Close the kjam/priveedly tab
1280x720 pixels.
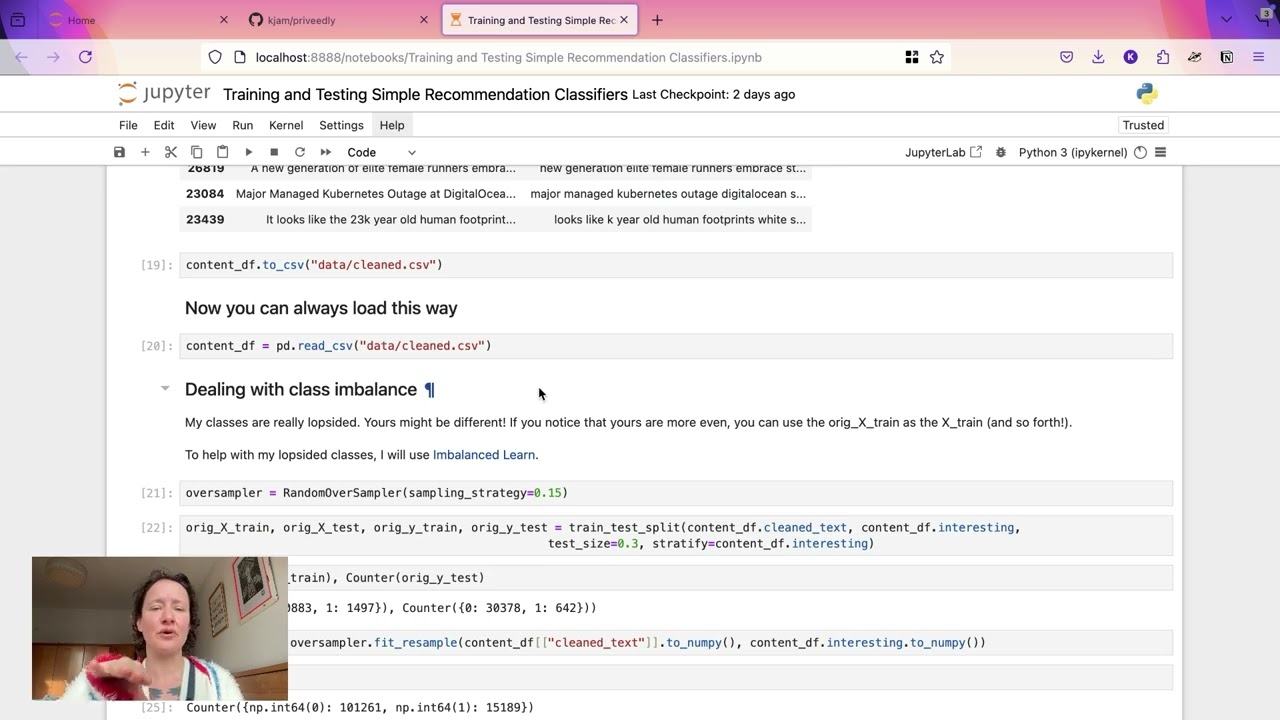[424, 20]
